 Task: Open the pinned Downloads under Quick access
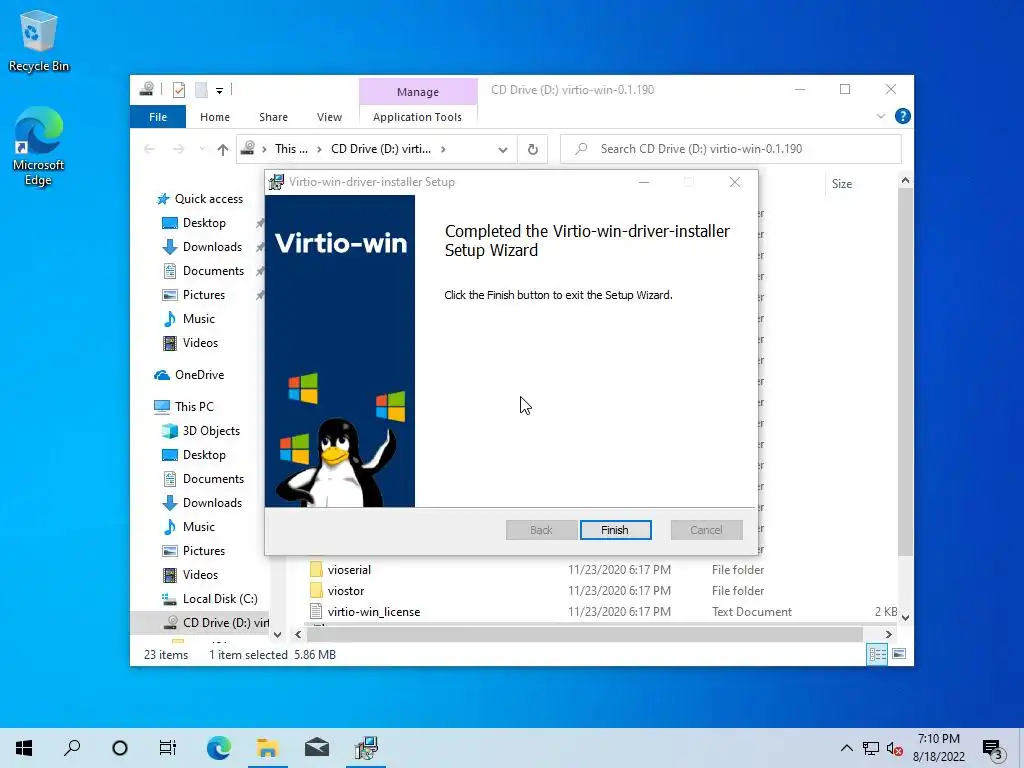(212, 247)
